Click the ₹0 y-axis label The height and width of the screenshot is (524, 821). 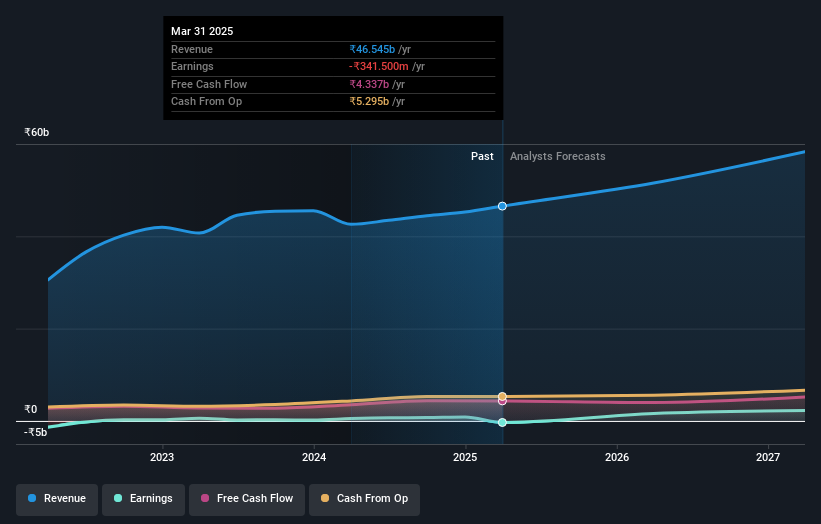pos(31,409)
